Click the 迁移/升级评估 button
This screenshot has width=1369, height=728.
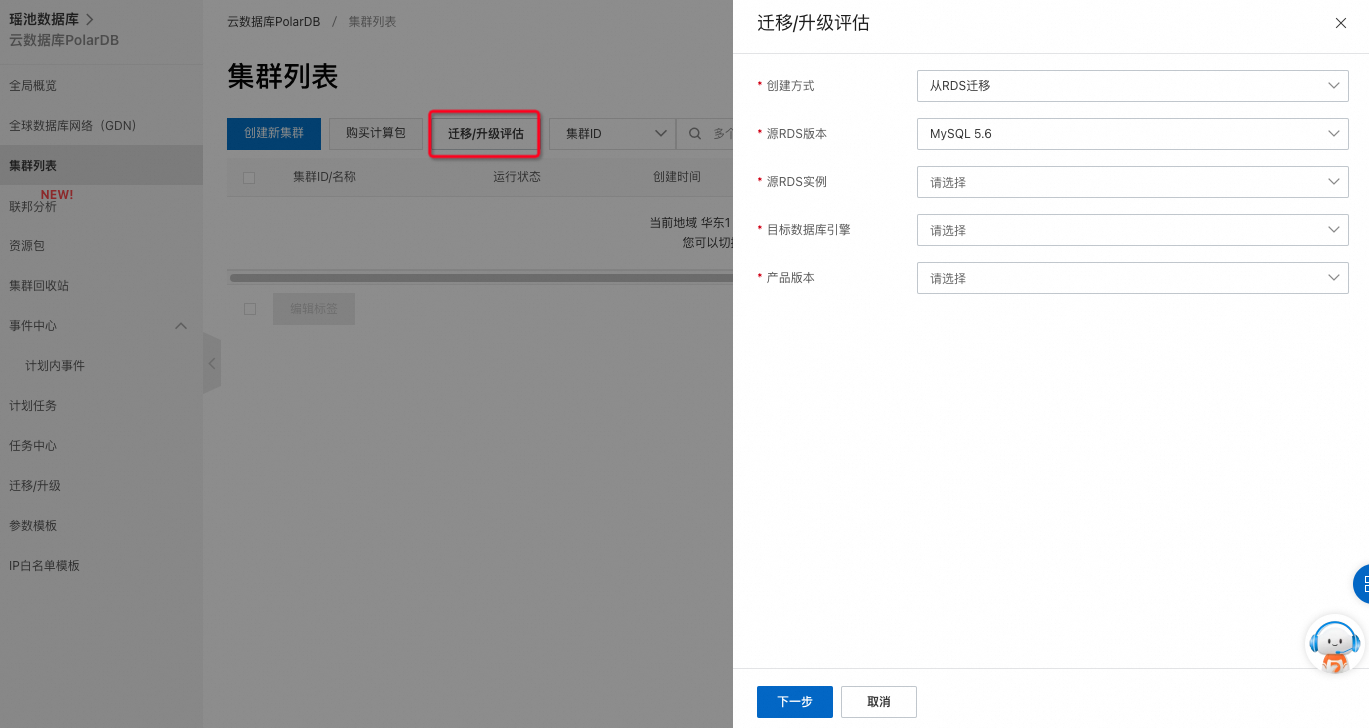click(x=485, y=133)
